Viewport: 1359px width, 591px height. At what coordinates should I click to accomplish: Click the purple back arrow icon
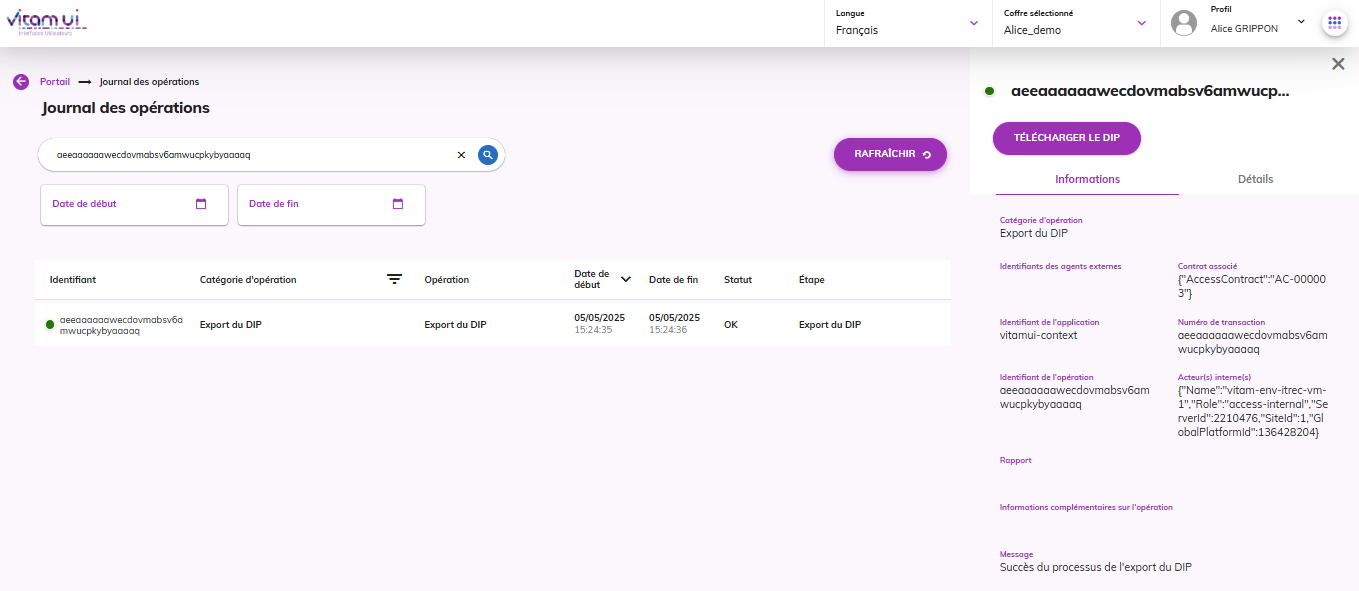click(21, 82)
